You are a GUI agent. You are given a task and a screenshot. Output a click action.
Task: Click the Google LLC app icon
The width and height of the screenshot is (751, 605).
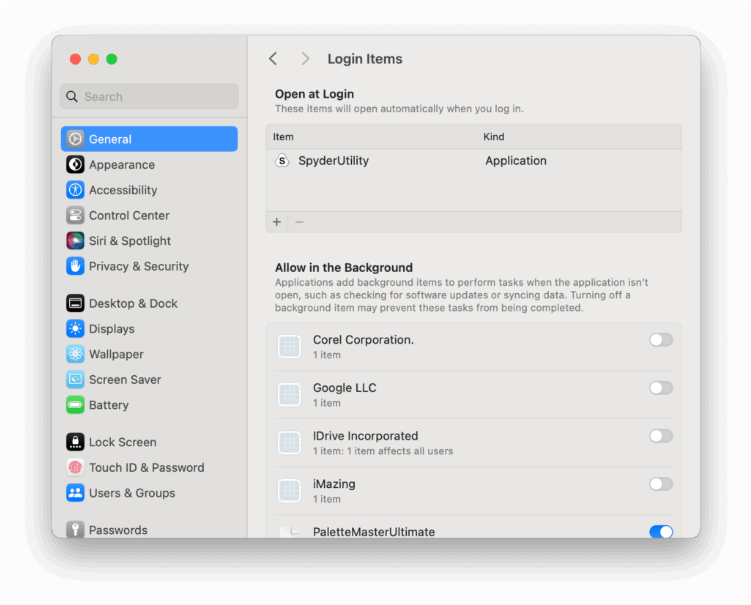[x=289, y=395]
